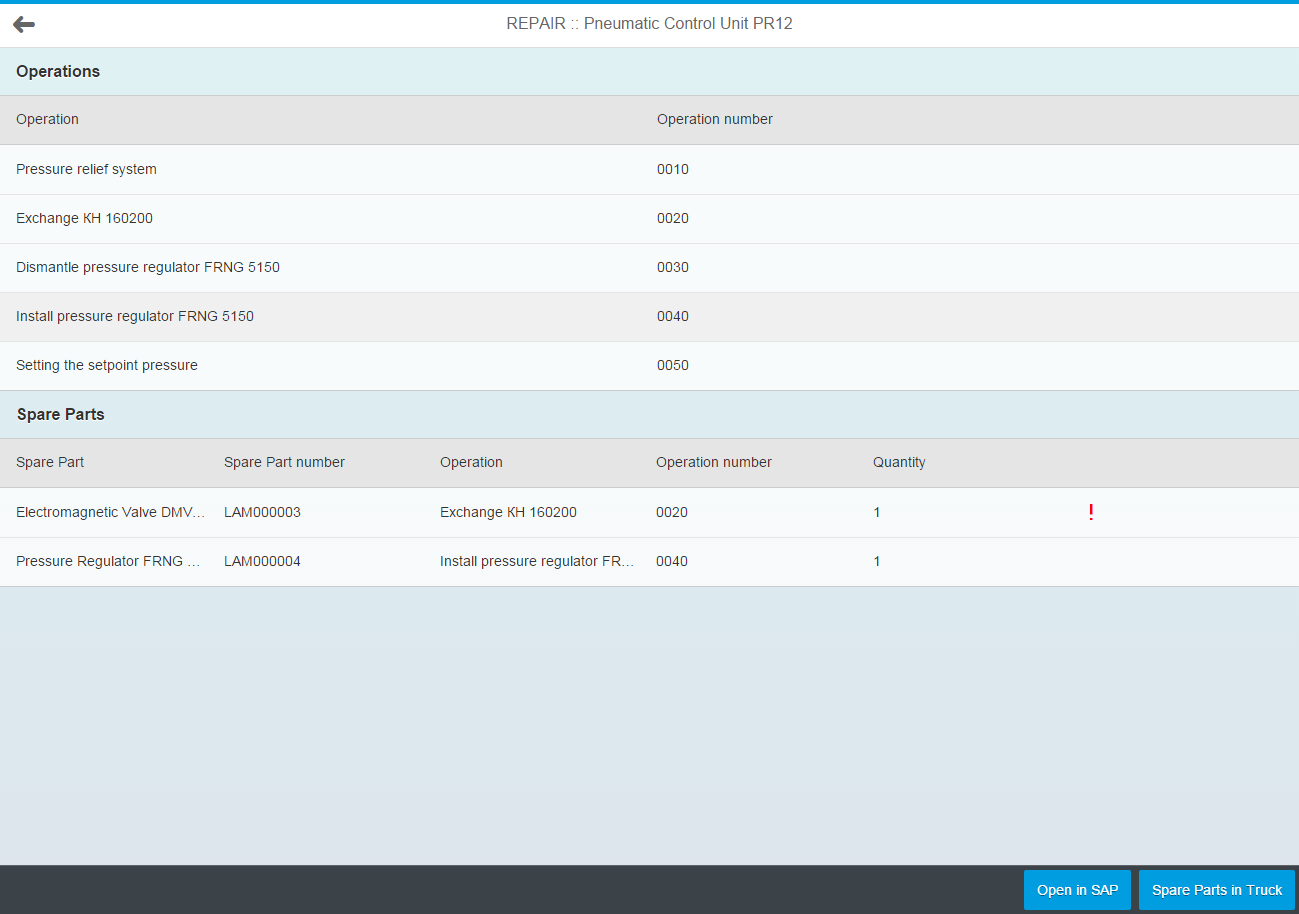This screenshot has width=1299, height=914.
Task: Click spare part number LAM000004
Action: tap(262, 561)
